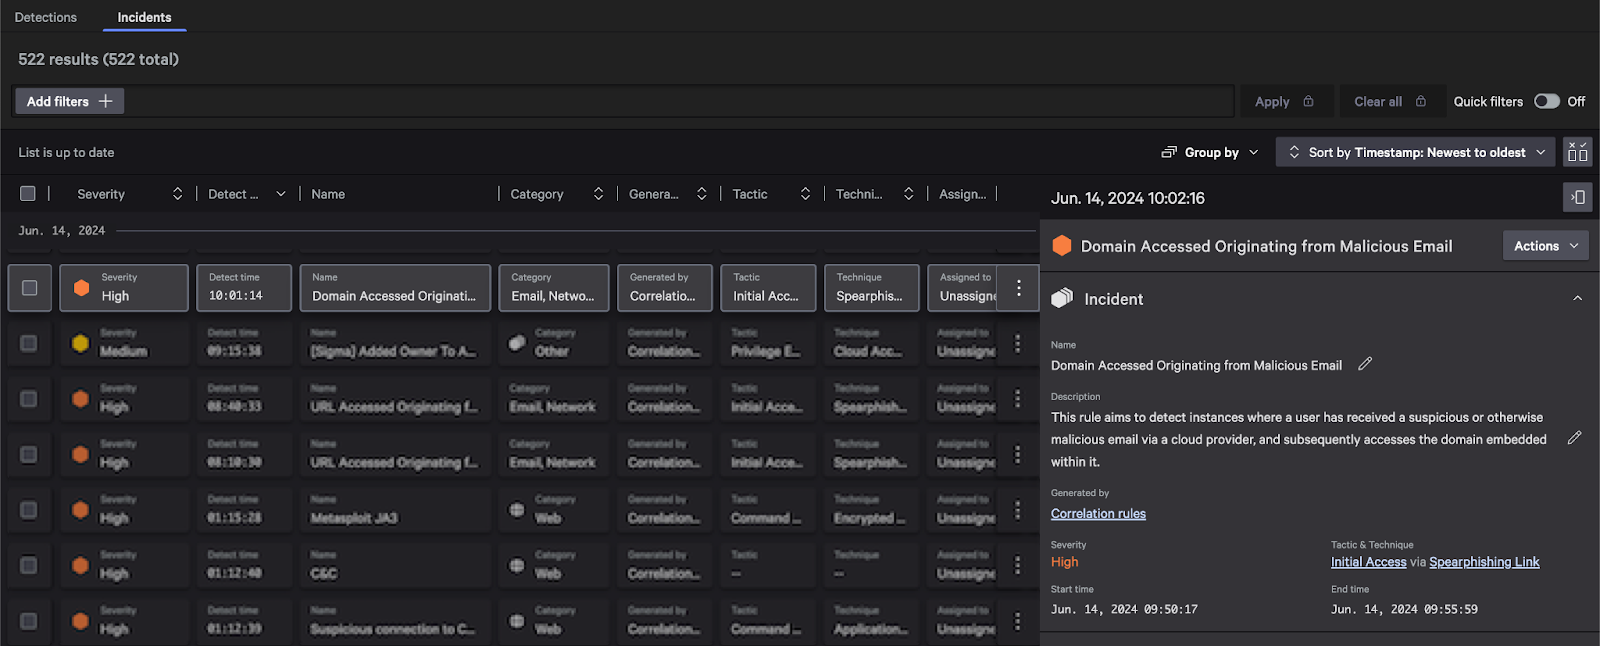This screenshot has width=1600, height=646.
Task: Check the 10:01:14 incident row checkbox
Action: click(x=30, y=288)
